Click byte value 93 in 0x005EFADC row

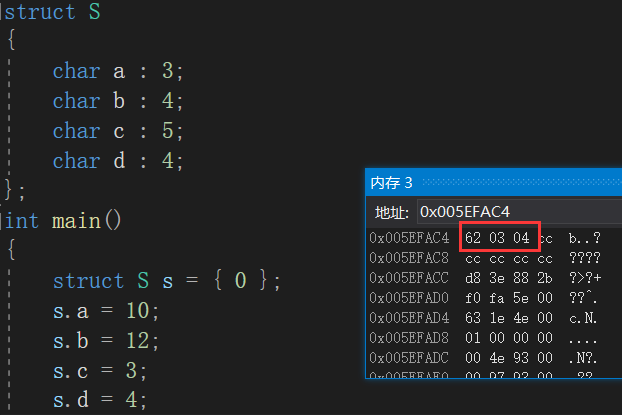pos(521,358)
